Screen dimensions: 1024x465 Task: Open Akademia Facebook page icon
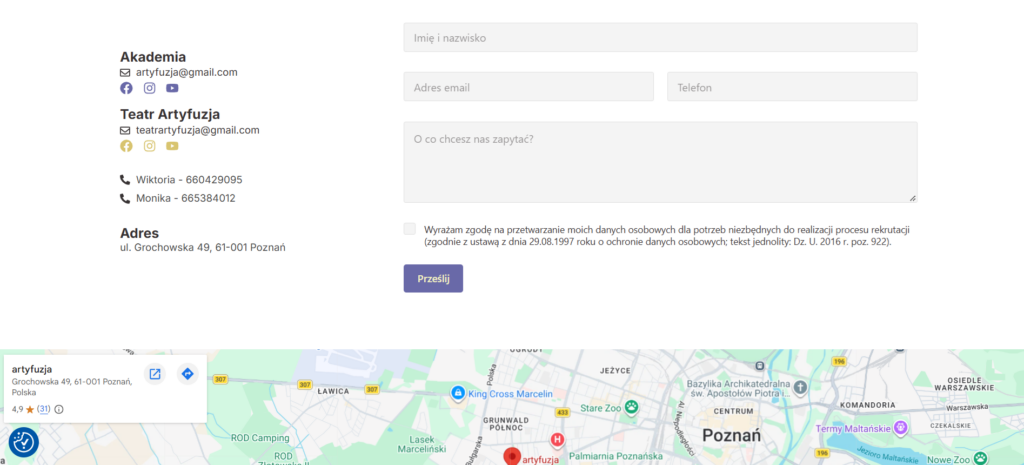pos(126,88)
